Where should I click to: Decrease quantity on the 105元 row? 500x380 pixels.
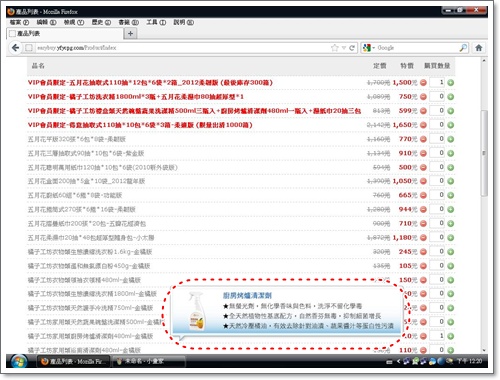(423, 266)
